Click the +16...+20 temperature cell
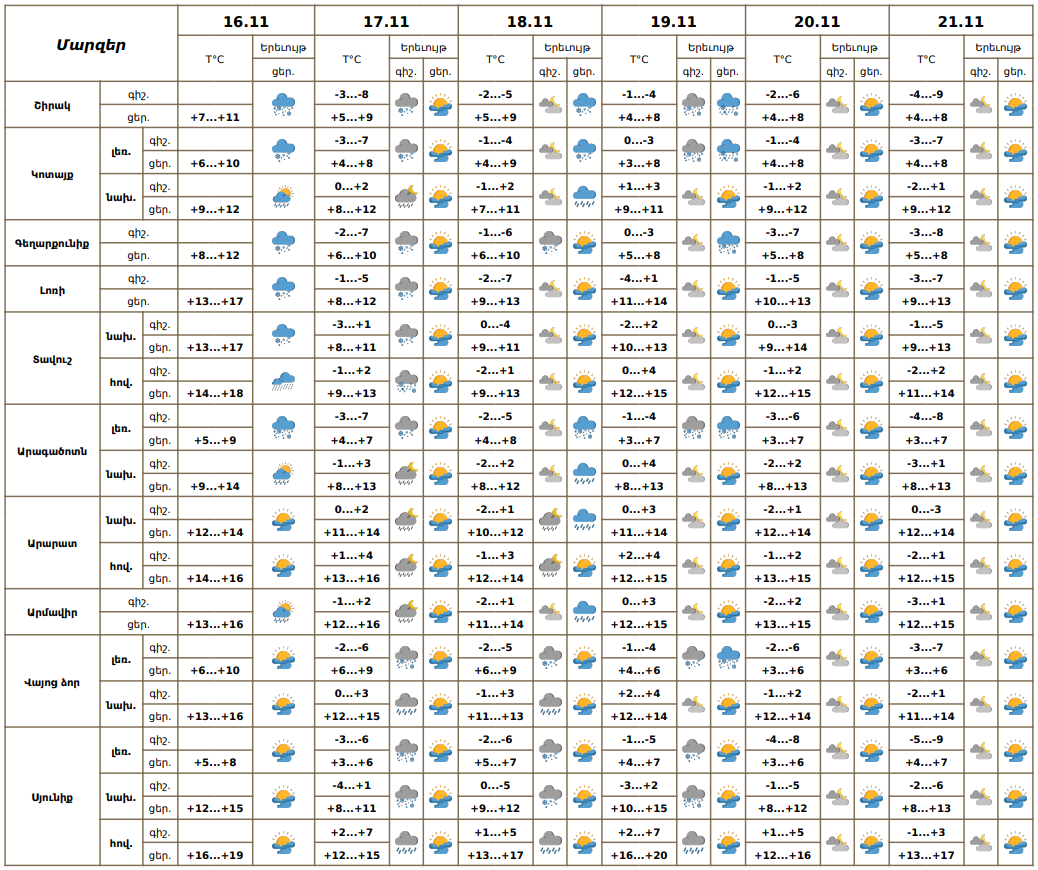1038x870 pixels. [639, 855]
